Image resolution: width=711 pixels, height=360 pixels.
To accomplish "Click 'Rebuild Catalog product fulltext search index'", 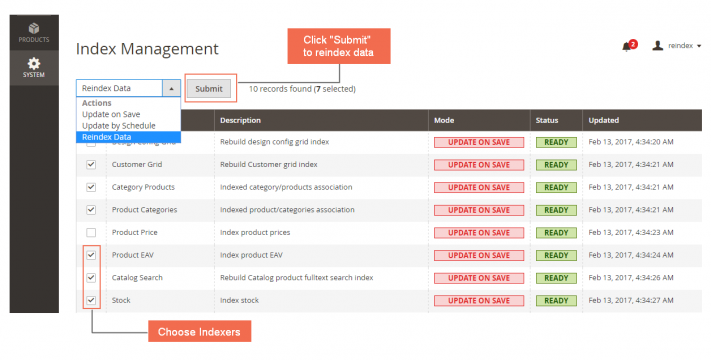I will [297, 277].
